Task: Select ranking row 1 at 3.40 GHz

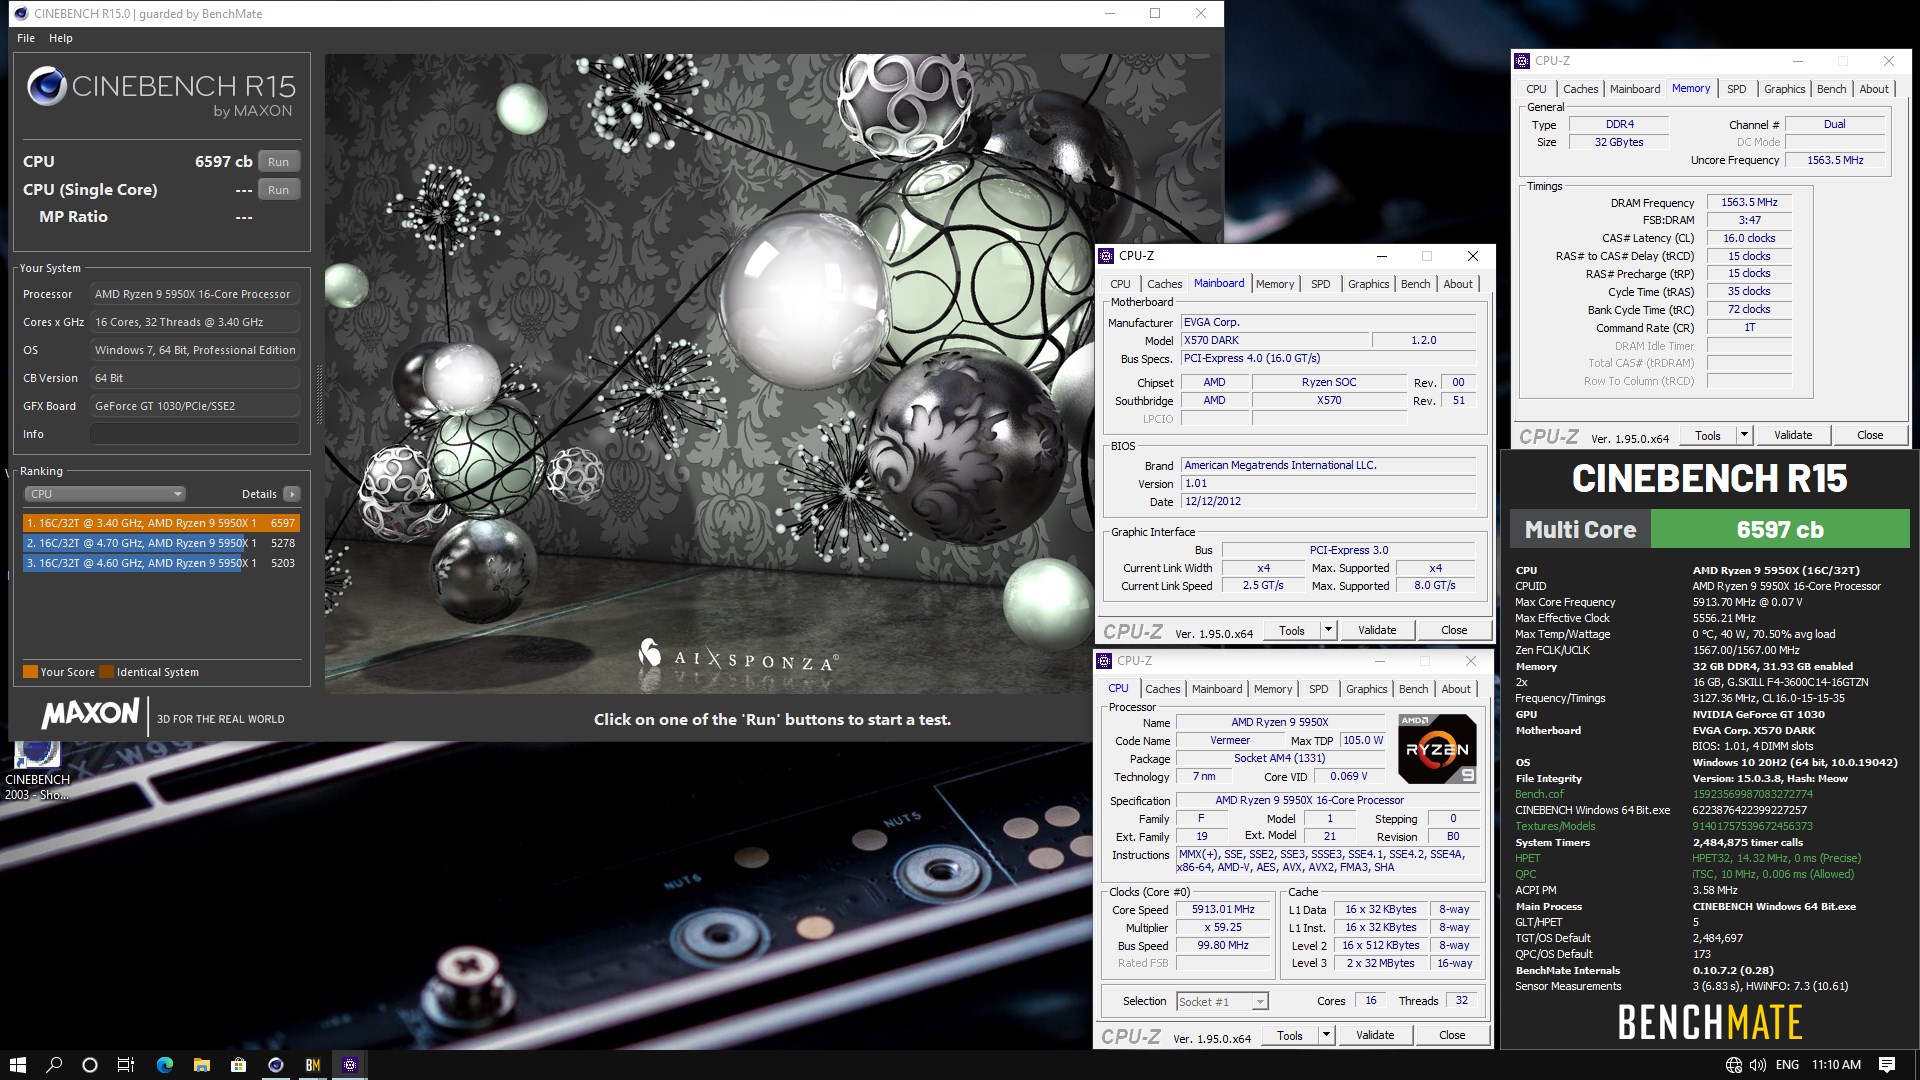Action: pyautogui.click(x=161, y=523)
